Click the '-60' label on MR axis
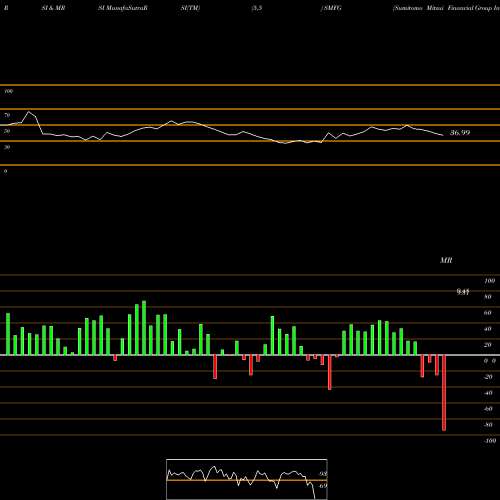The width and height of the screenshot is (500, 500). pyautogui.click(x=488, y=409)
